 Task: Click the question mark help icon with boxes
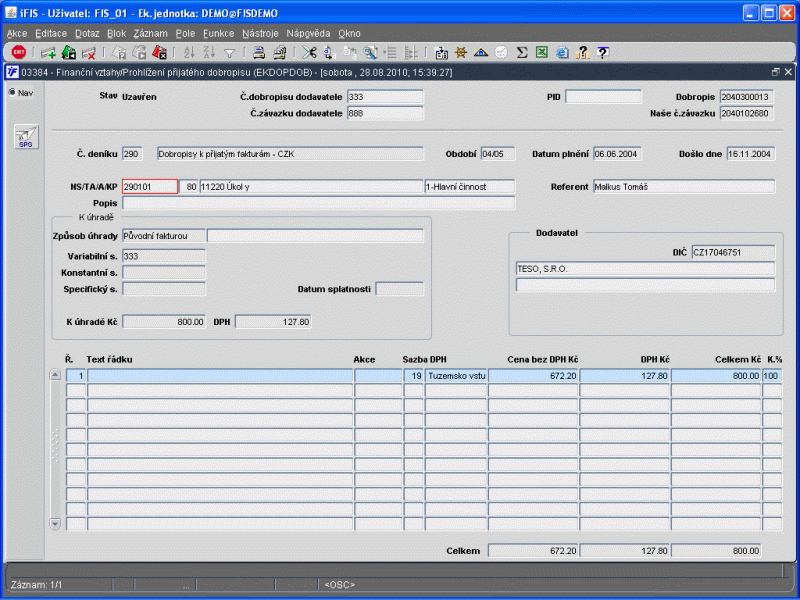point(582,52)
